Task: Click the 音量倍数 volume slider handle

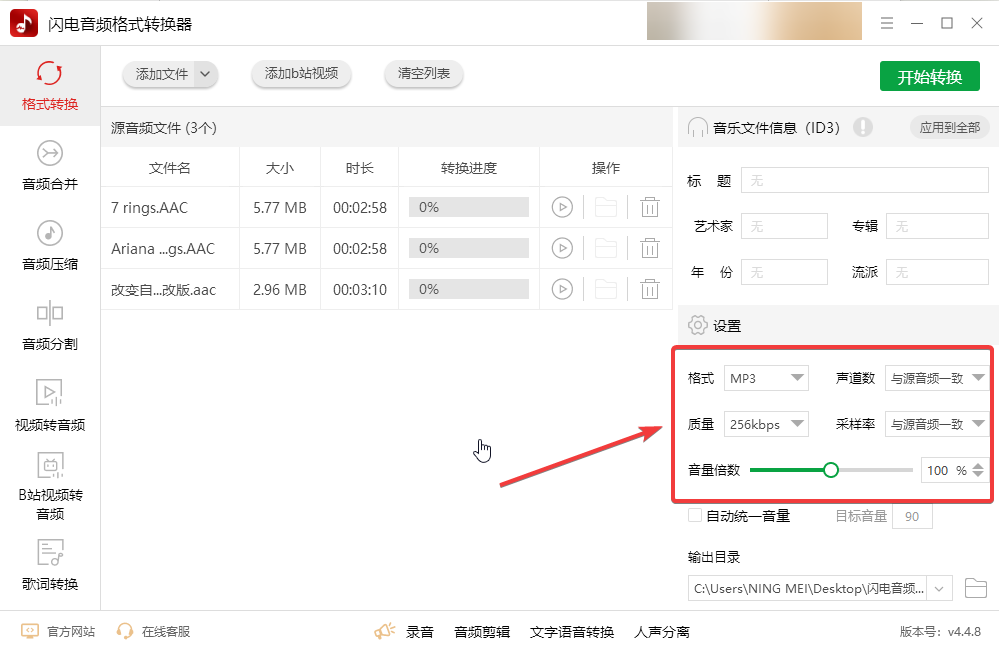Action: point(830,470)
